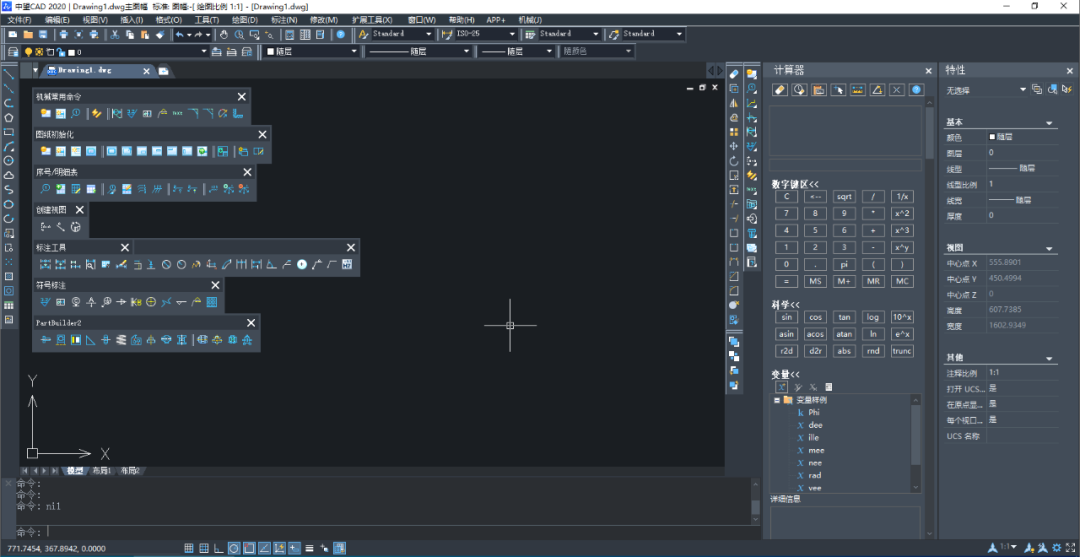Screen dimensions: 1080x557
Task: Click the Layer Properties Manager icon
Action: [x=12, y=51]
